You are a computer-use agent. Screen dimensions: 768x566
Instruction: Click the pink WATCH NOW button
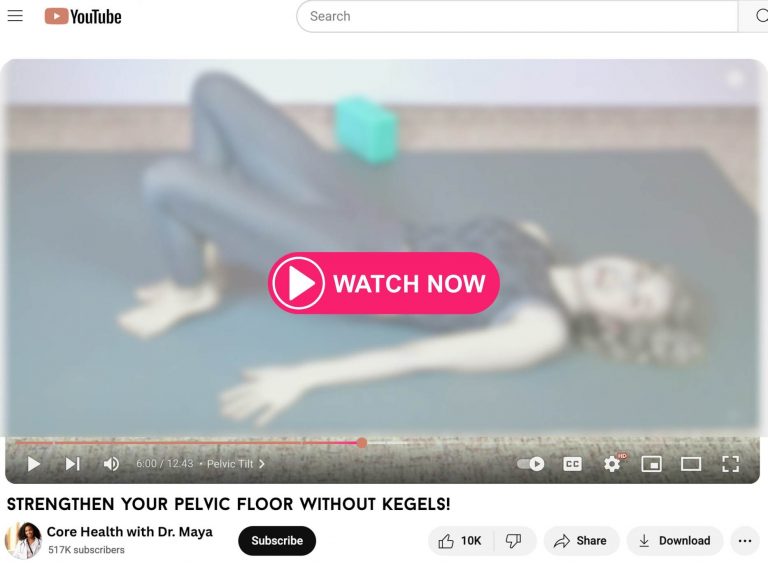(384, 283)
